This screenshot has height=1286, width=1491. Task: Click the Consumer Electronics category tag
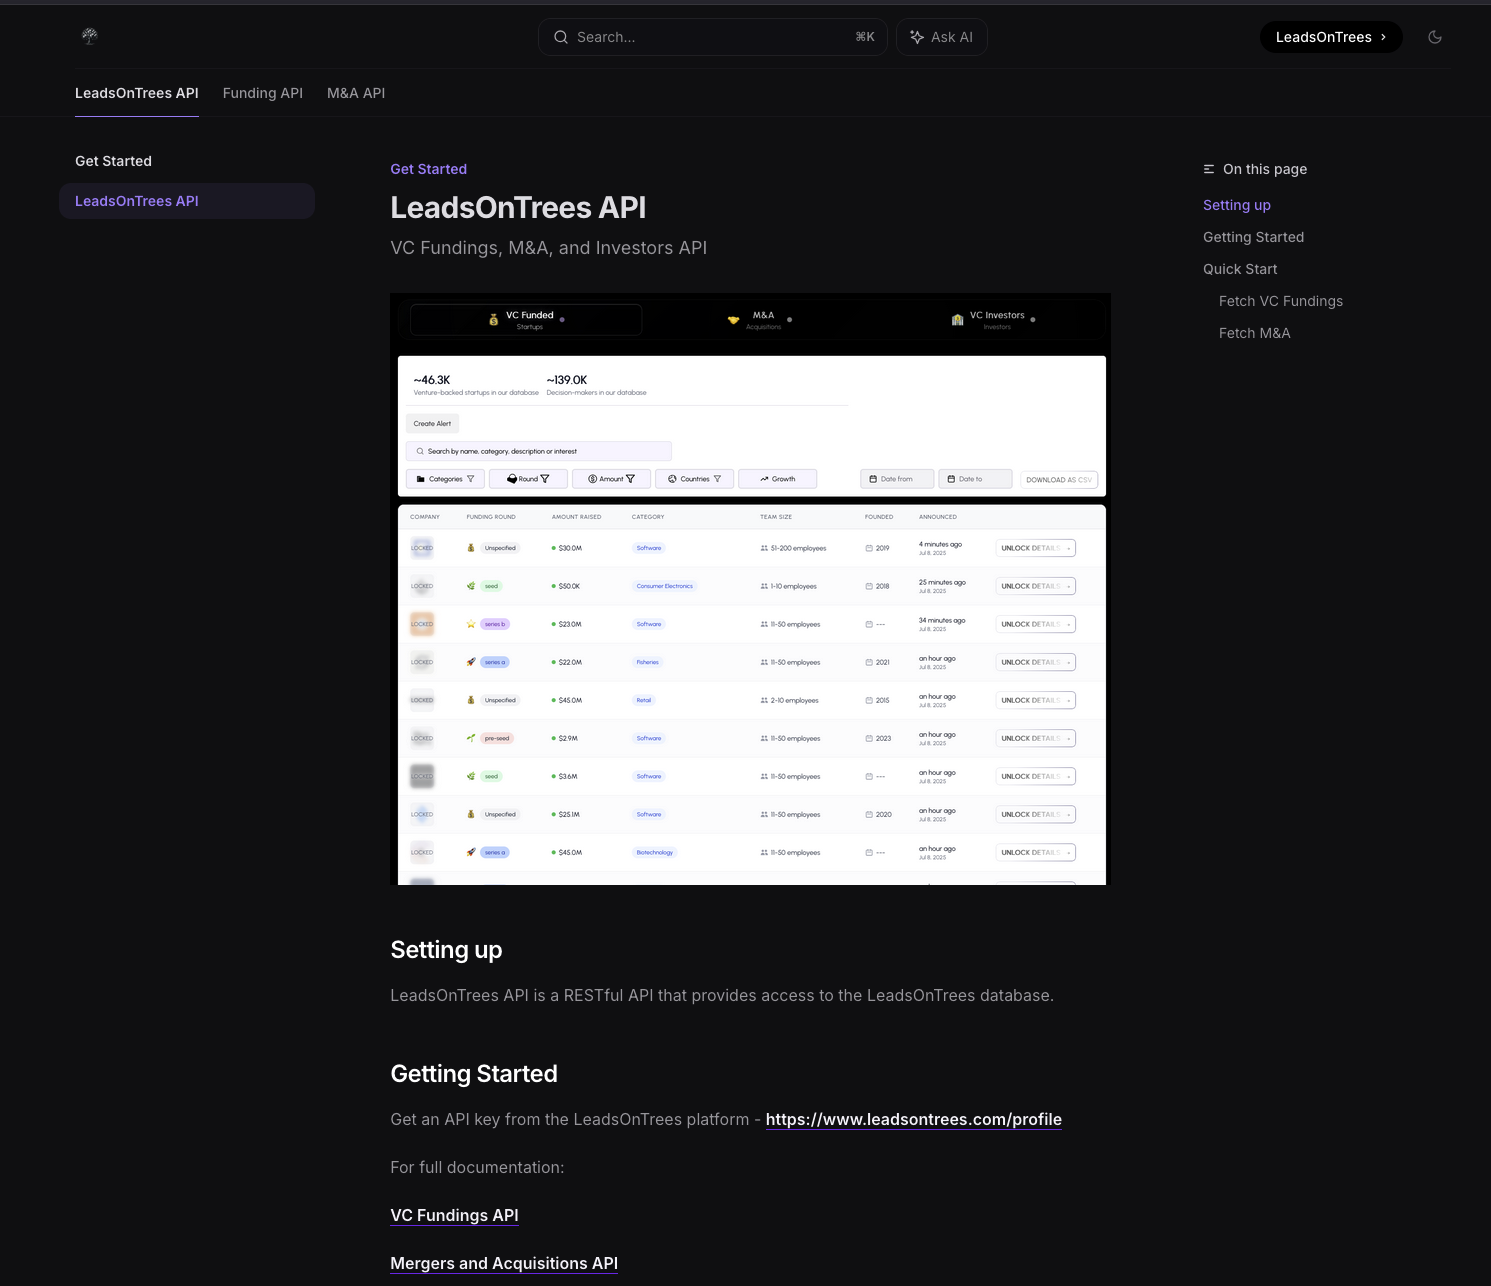click(664, 586)
